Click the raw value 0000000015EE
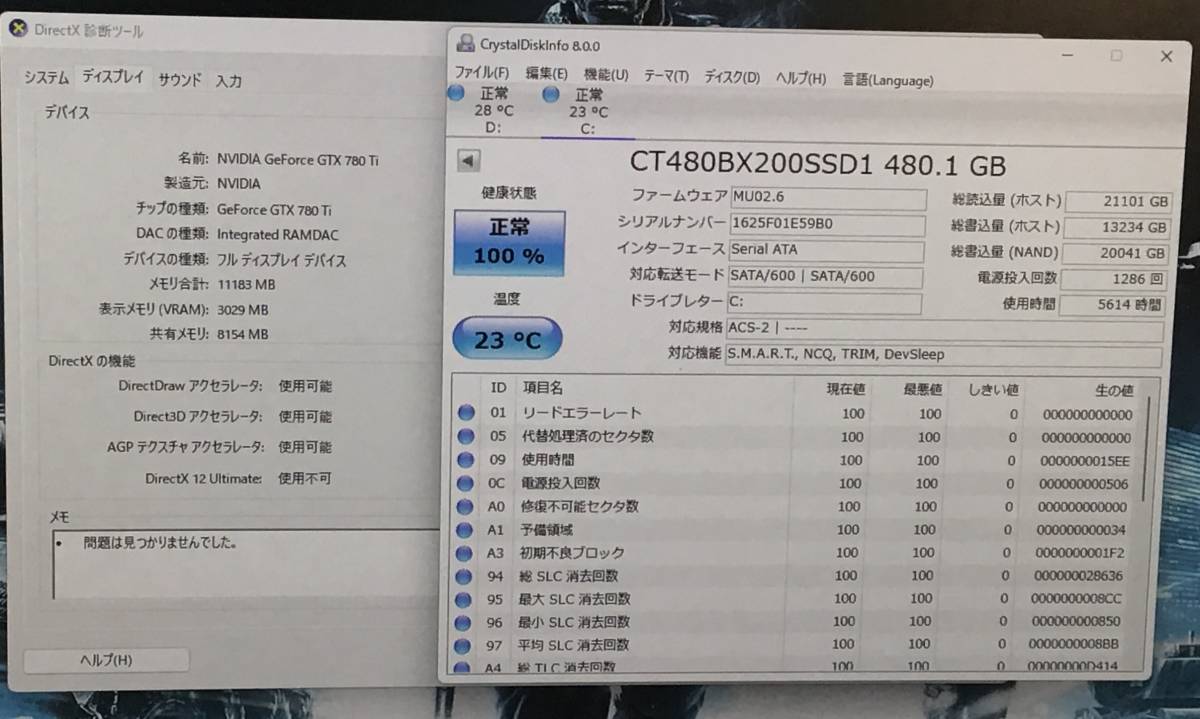Screen dimensions: 1200x719 click(x=1086, y=462)
